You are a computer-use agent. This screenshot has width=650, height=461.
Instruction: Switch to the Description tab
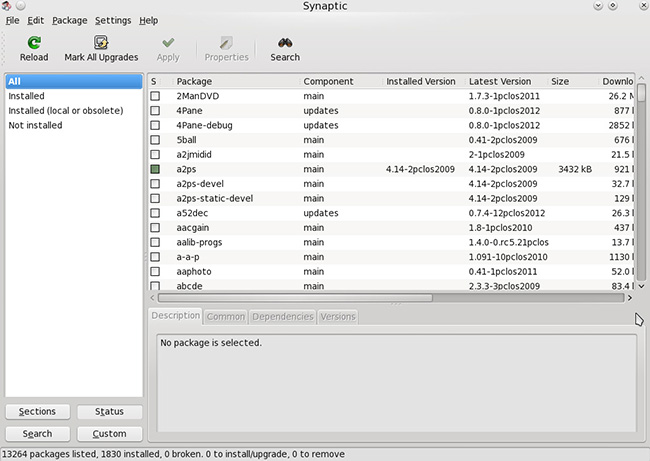coord(175,316)
